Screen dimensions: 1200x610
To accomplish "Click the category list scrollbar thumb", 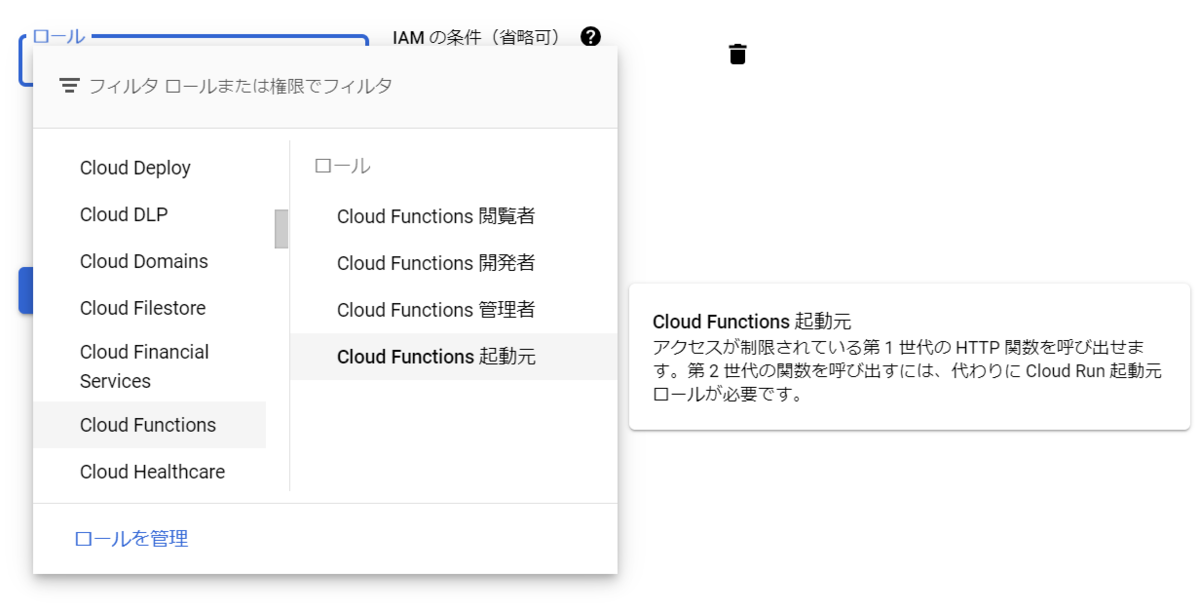I will [281, 229].
